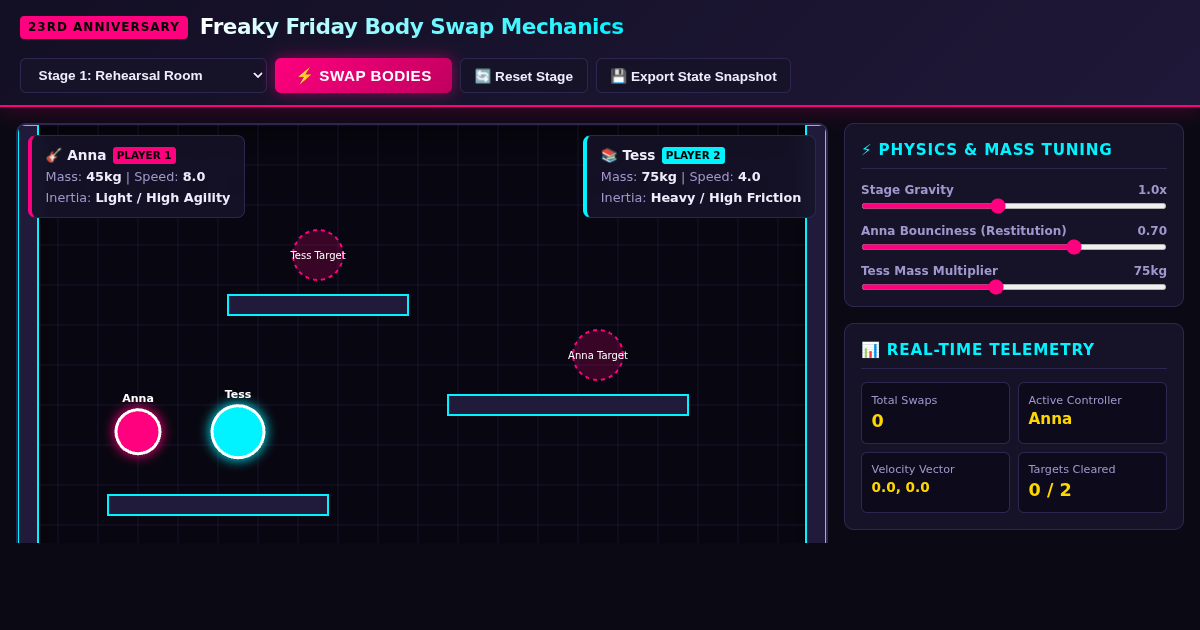
Task: Click the Anna Target circle
Action: click(x=598, y=355)
